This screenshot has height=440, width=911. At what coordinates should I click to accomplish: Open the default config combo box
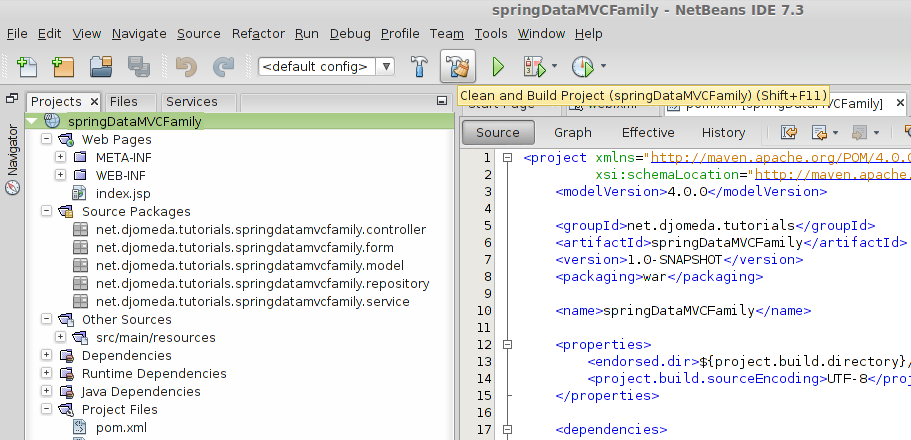[327, 66]
